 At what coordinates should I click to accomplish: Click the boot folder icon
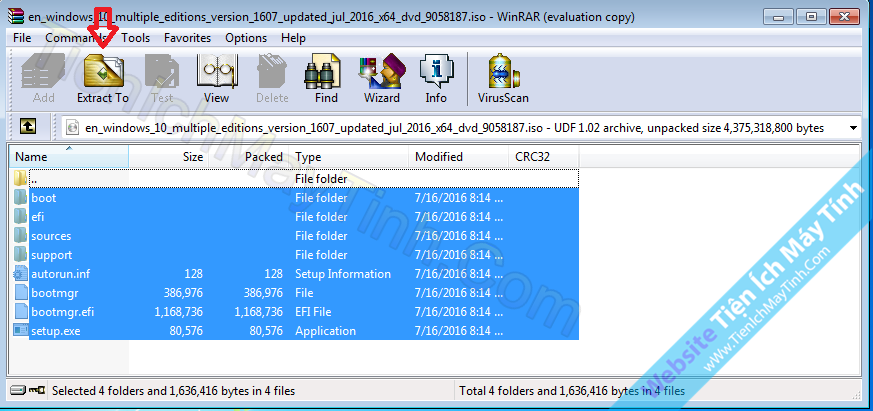point(21,198)
